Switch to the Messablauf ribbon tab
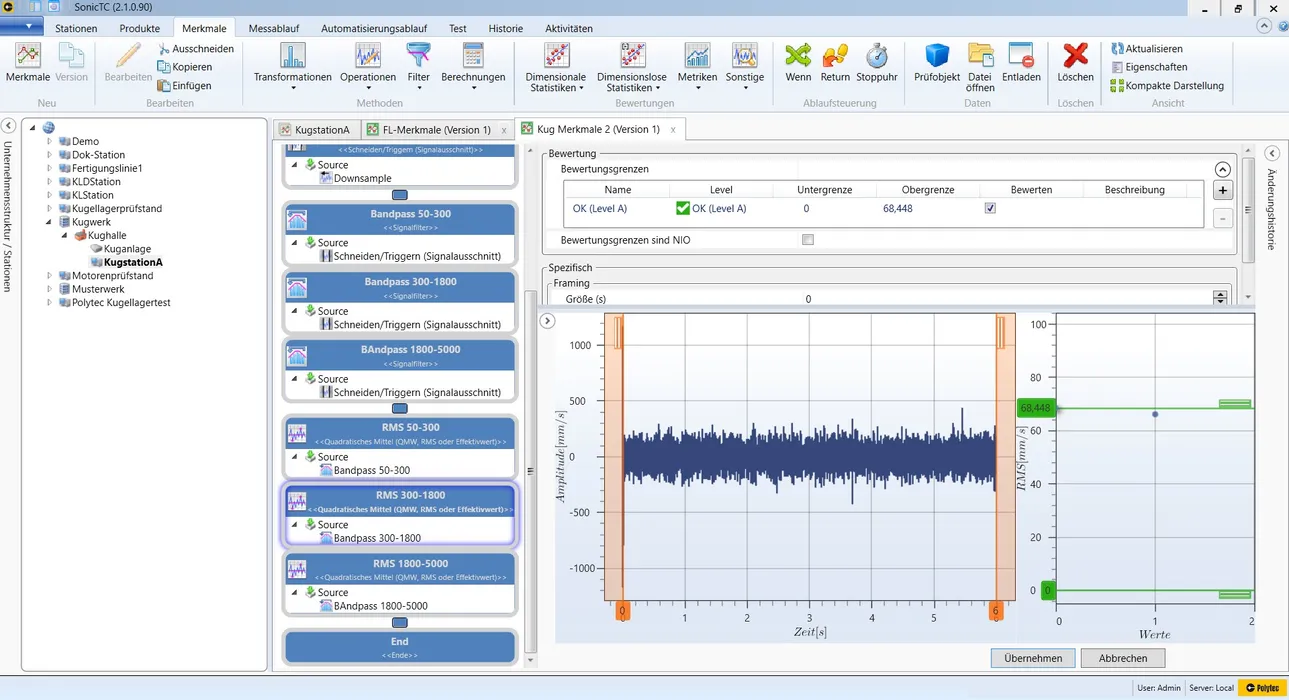The width and height of the screenshot is (1289, 700). [274, 28]
